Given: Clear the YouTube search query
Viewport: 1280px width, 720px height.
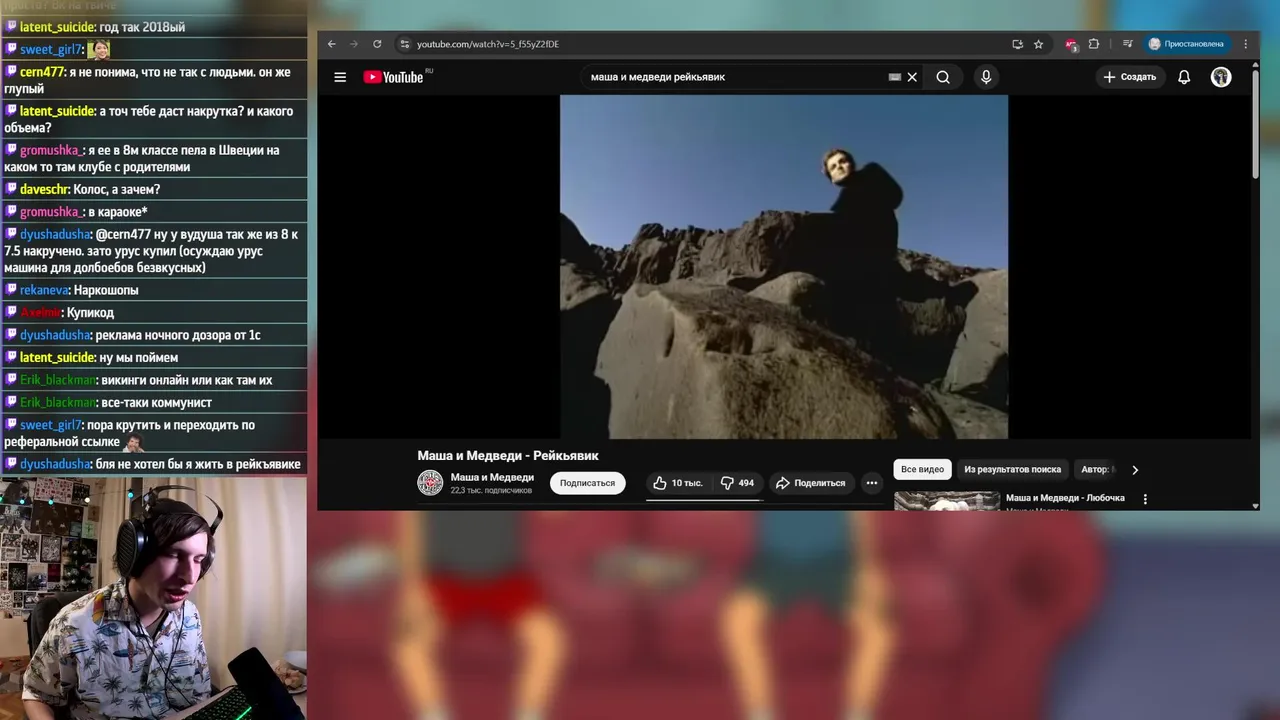Looking at the screenshot, I should click(x=912, y=77).
